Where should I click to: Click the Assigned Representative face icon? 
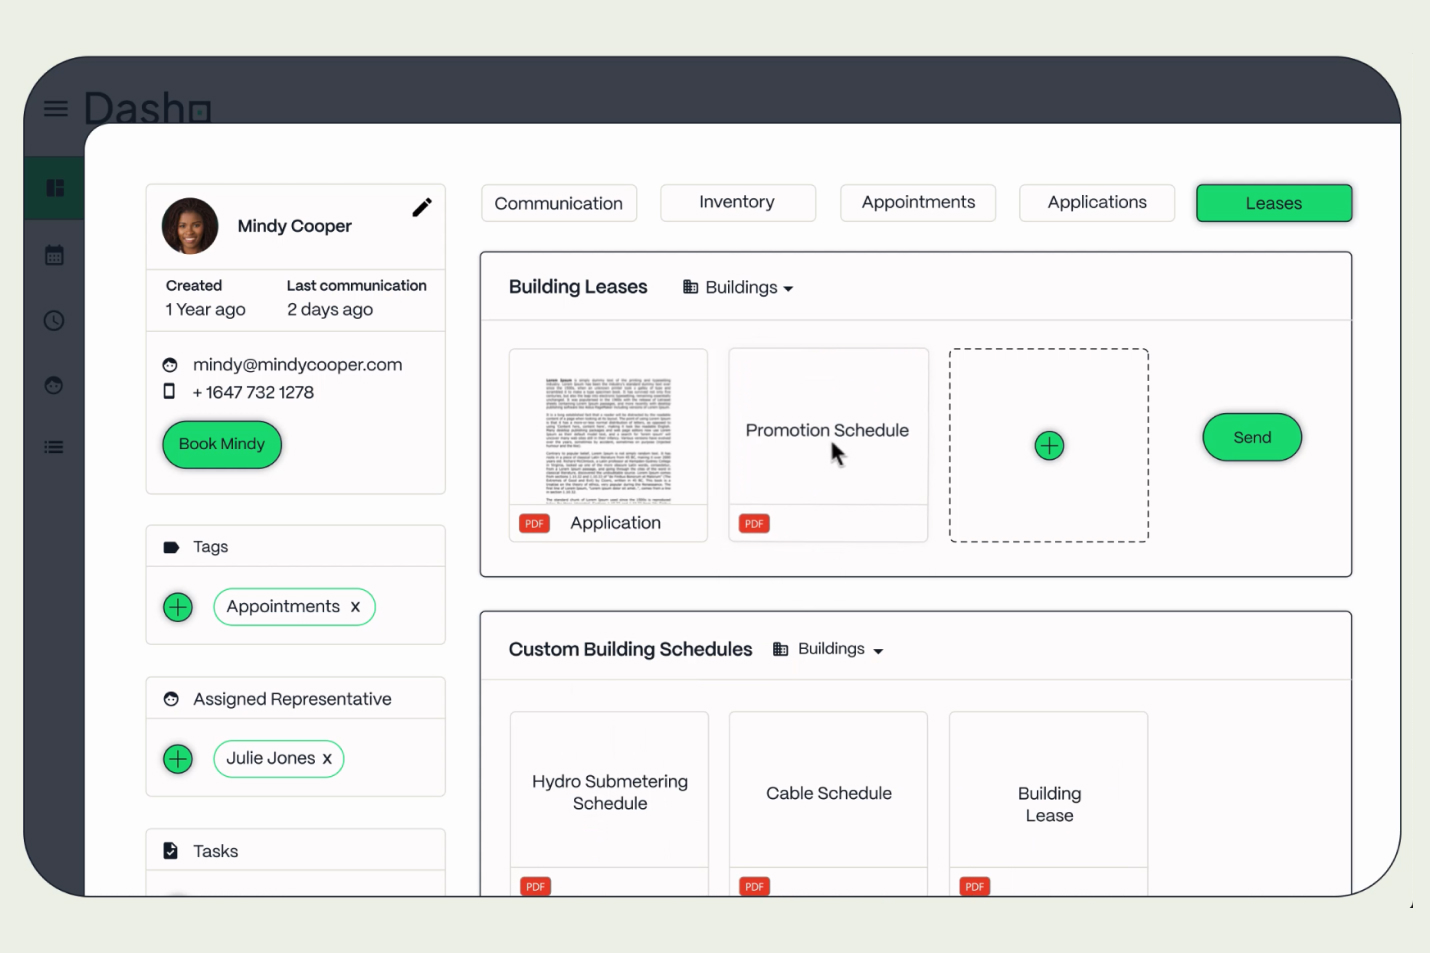tap(171, 699)
